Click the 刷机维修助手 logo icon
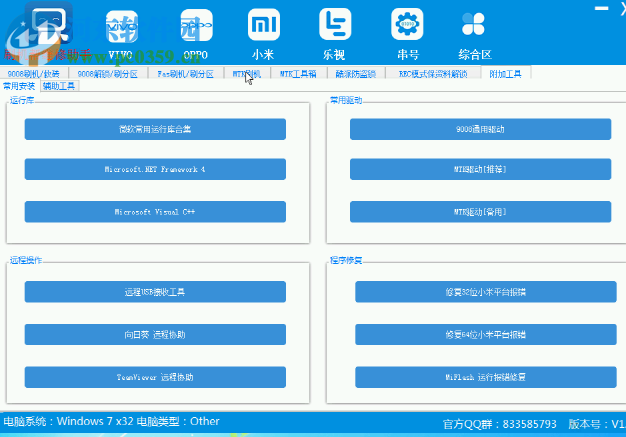The width and height of the screenshot is (626, 437). click(48, 24)
